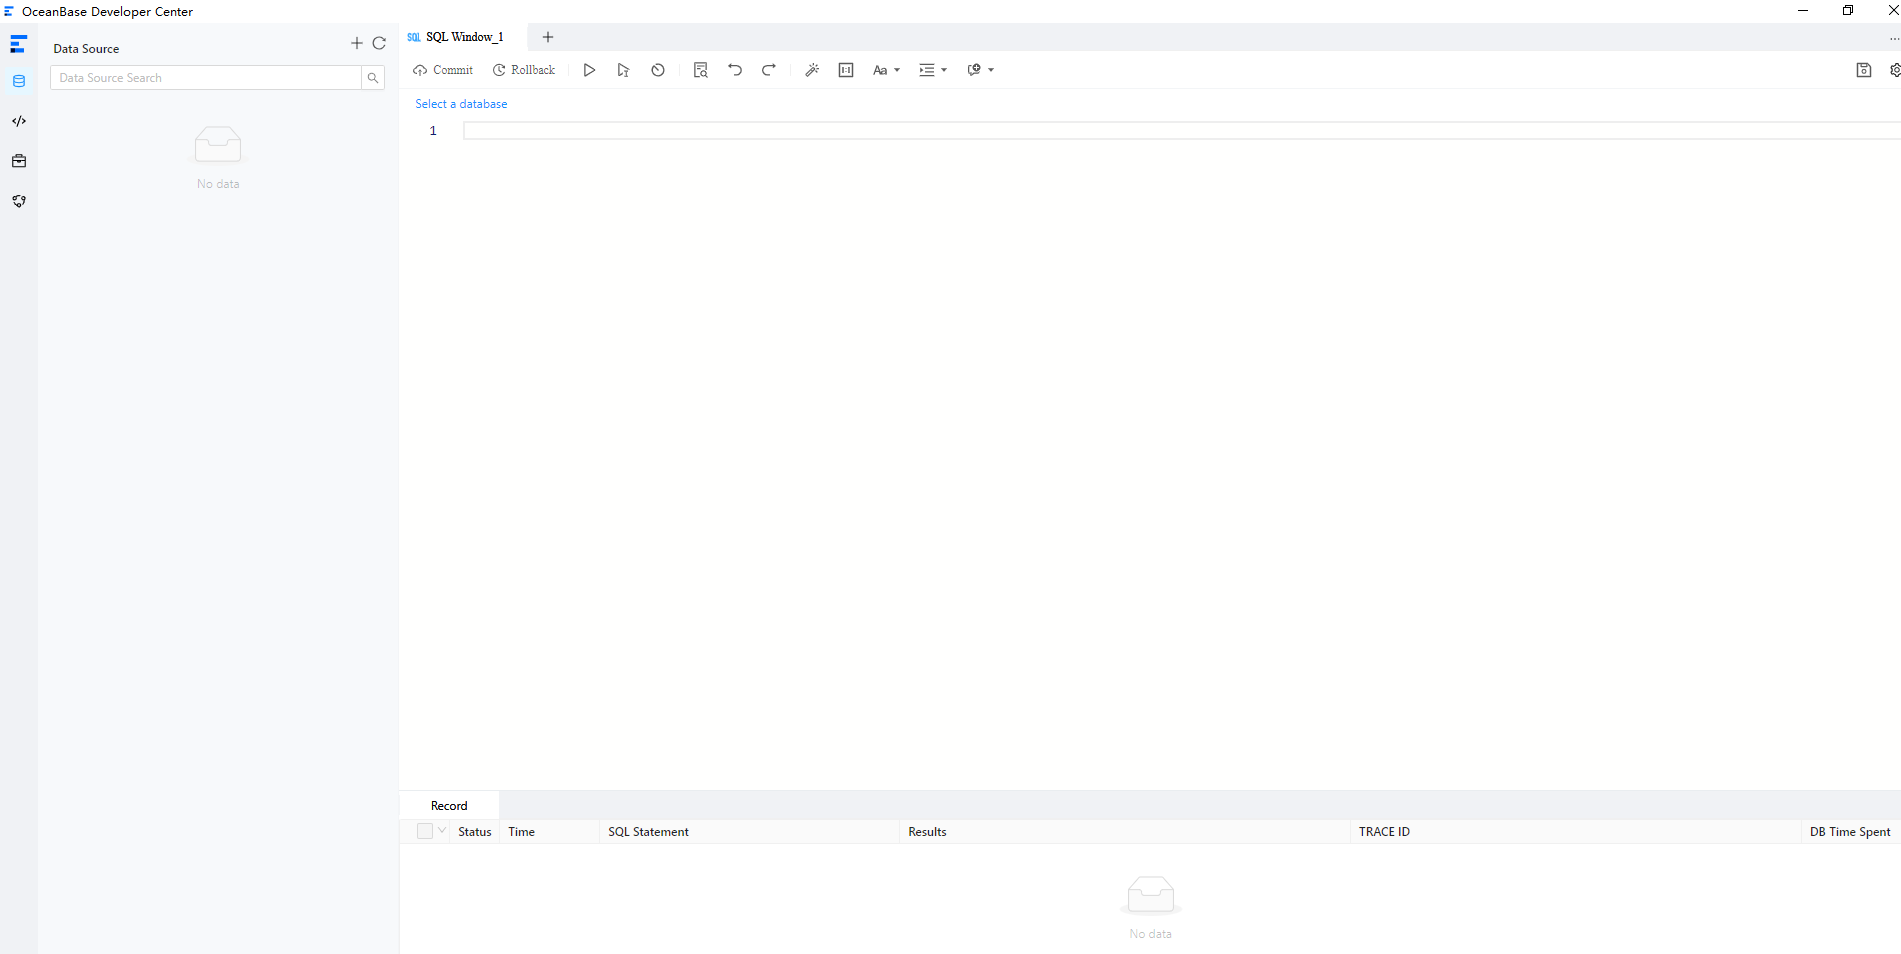Click the run current statement cursor icon
This screenshot has height=954, width=1901.
tap(623, 70)
